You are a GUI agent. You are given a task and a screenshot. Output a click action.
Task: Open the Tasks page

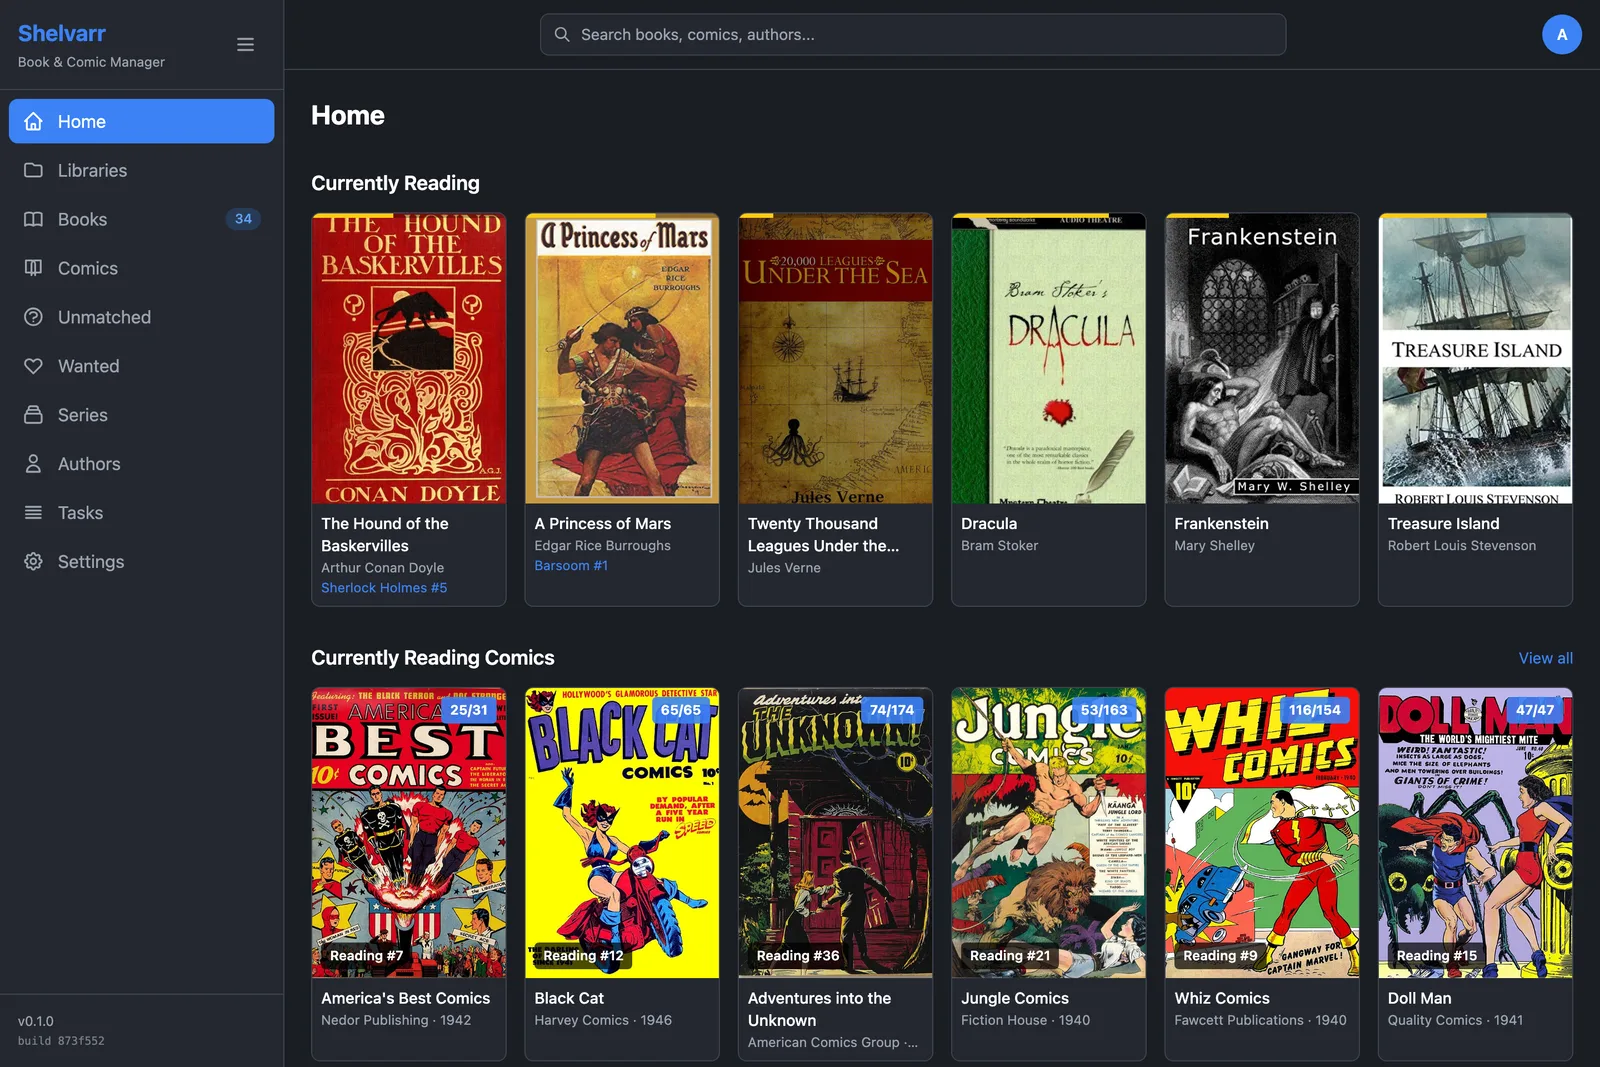coord(142,513)
